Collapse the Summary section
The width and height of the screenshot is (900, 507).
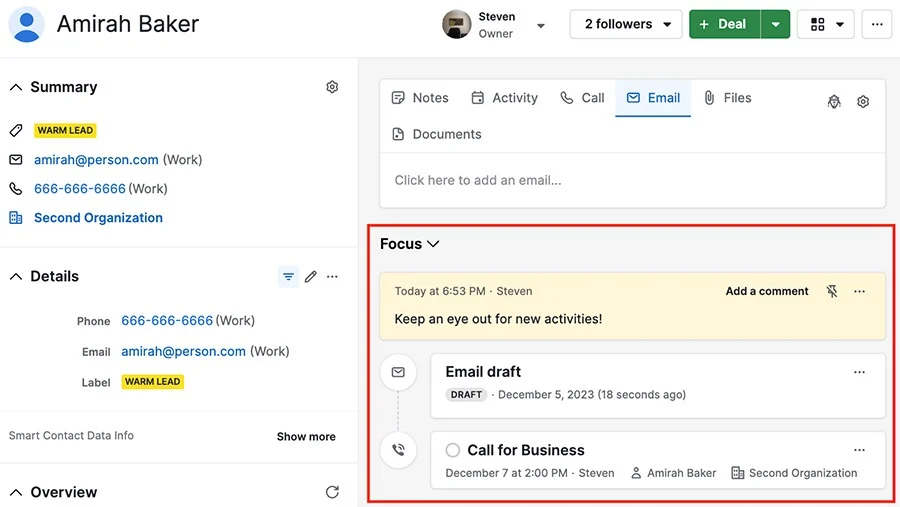click(16, 87)
